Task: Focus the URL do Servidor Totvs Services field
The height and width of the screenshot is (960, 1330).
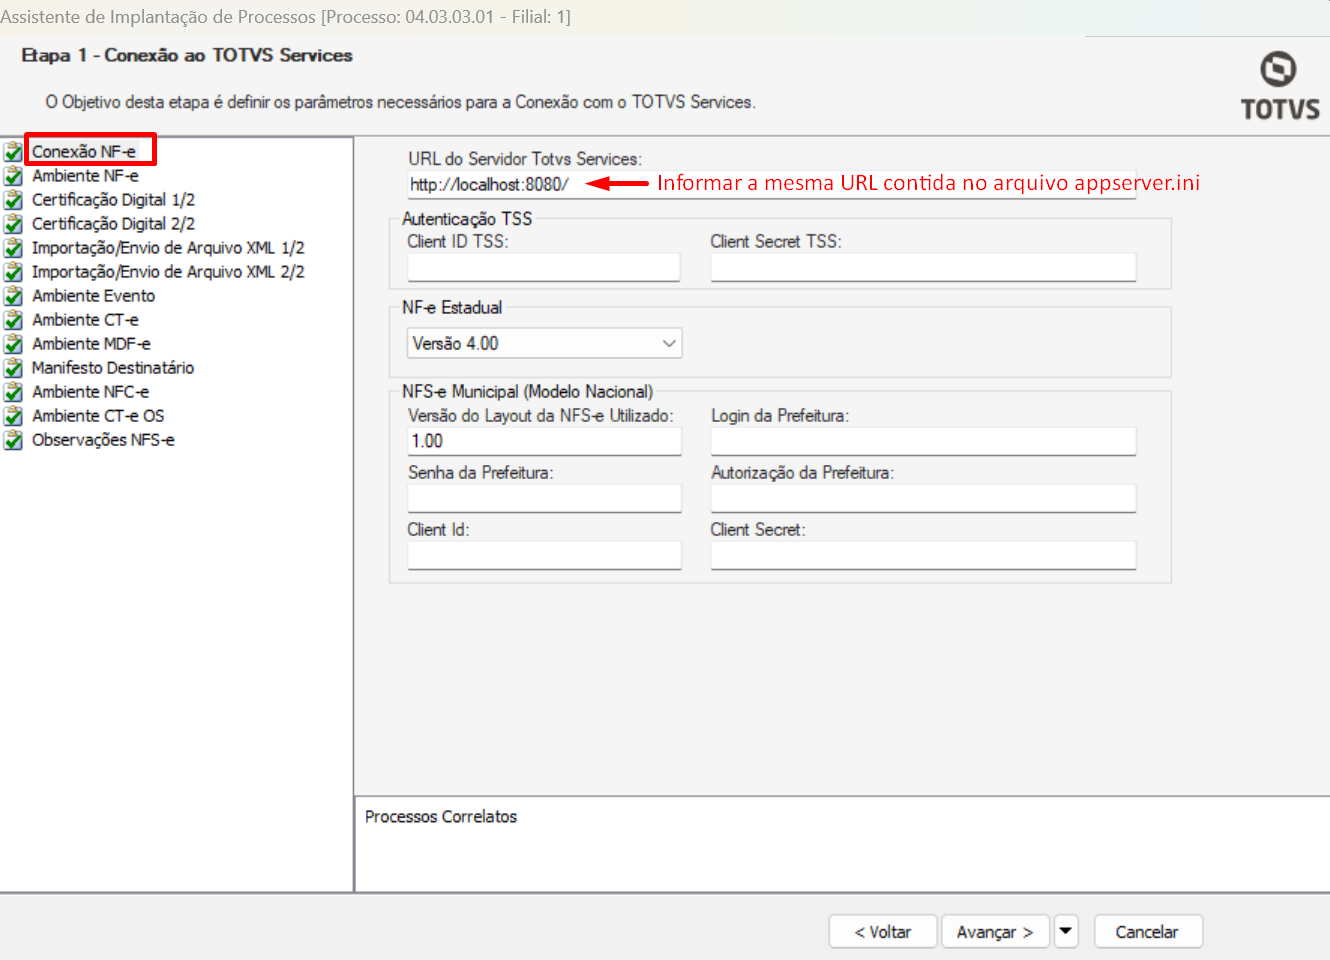Action: click(x=771, y=185)
